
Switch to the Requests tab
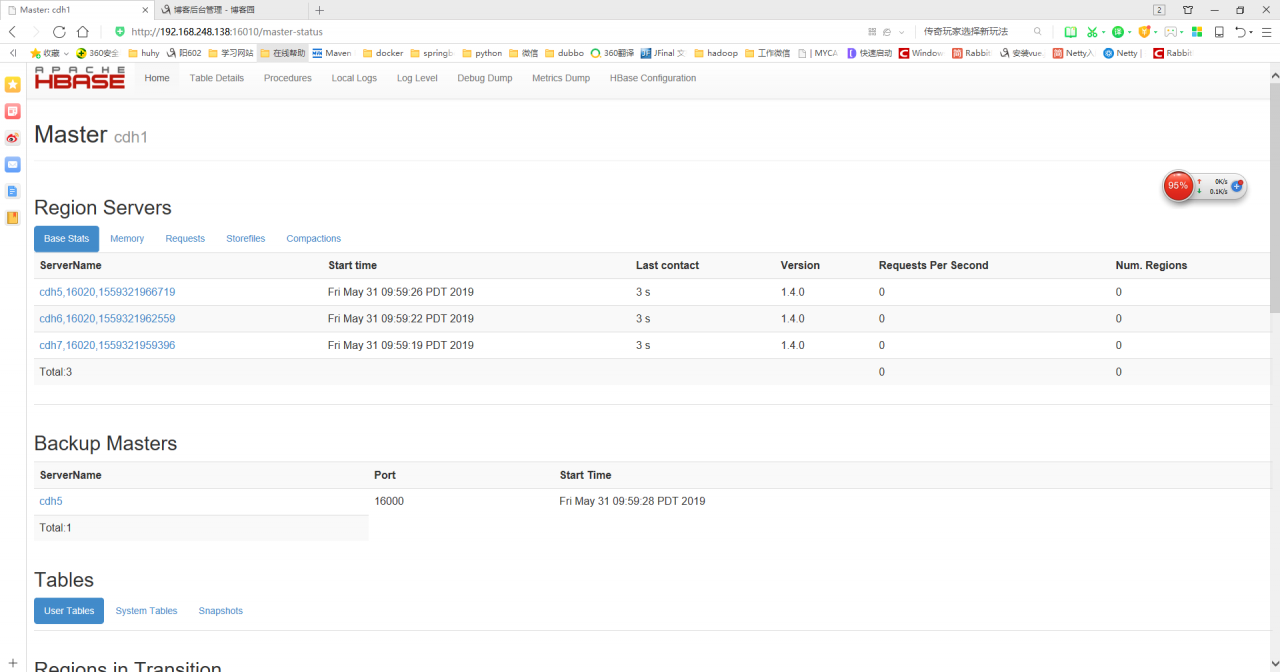pyautogui.click(x=185, y=239)
